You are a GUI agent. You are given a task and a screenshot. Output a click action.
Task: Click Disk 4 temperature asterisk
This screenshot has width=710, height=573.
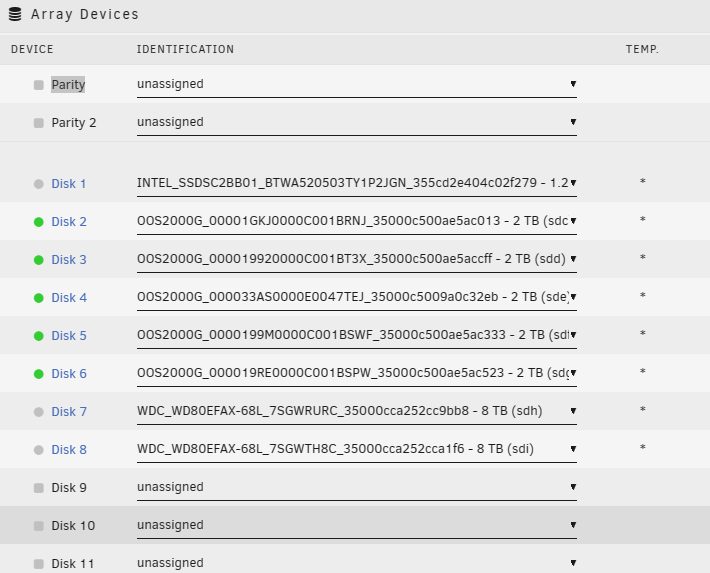pyautogui.click(x=642, y=295)
